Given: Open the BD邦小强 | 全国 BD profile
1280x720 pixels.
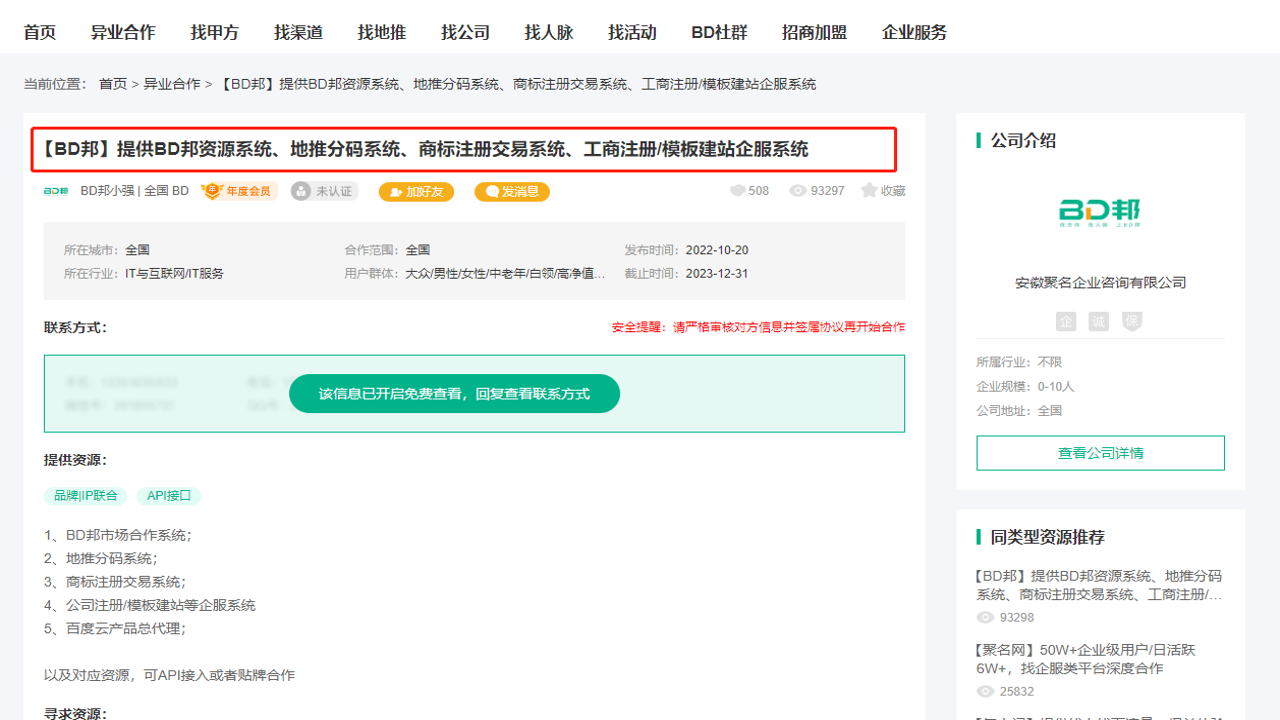Looking at the screenshot, I should (x=134, y=191).
